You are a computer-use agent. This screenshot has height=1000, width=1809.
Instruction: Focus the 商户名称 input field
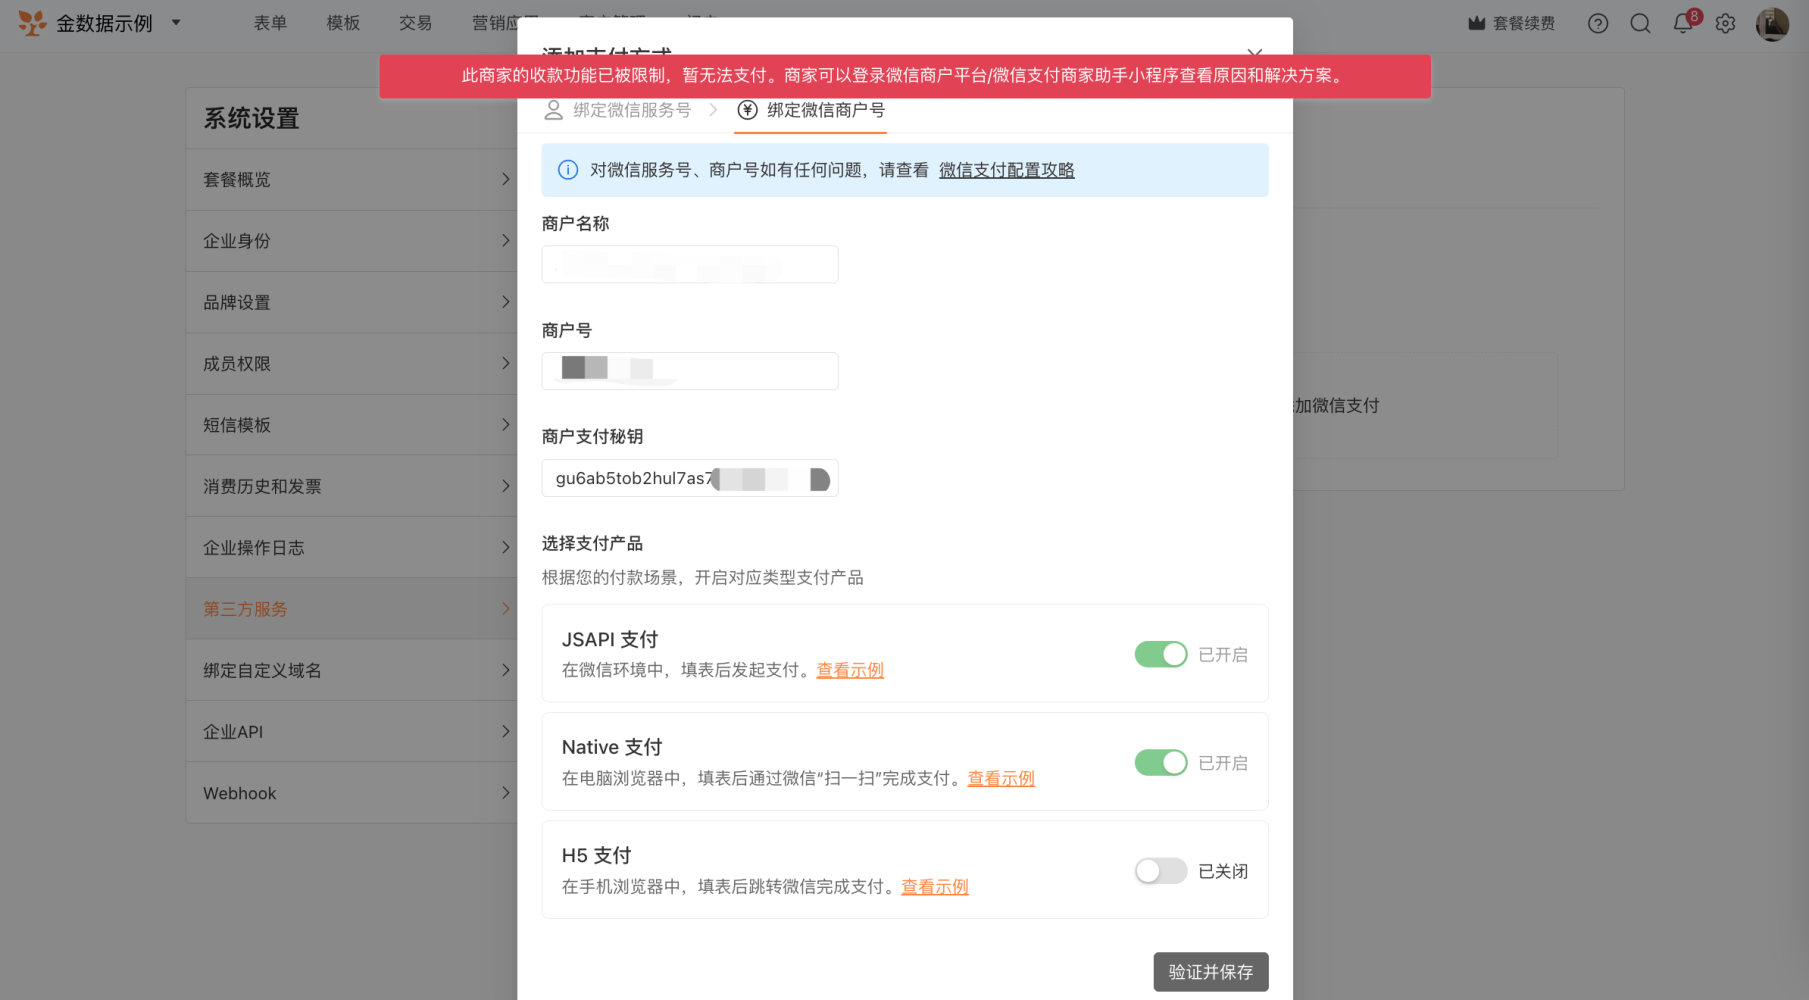(690, 265)
